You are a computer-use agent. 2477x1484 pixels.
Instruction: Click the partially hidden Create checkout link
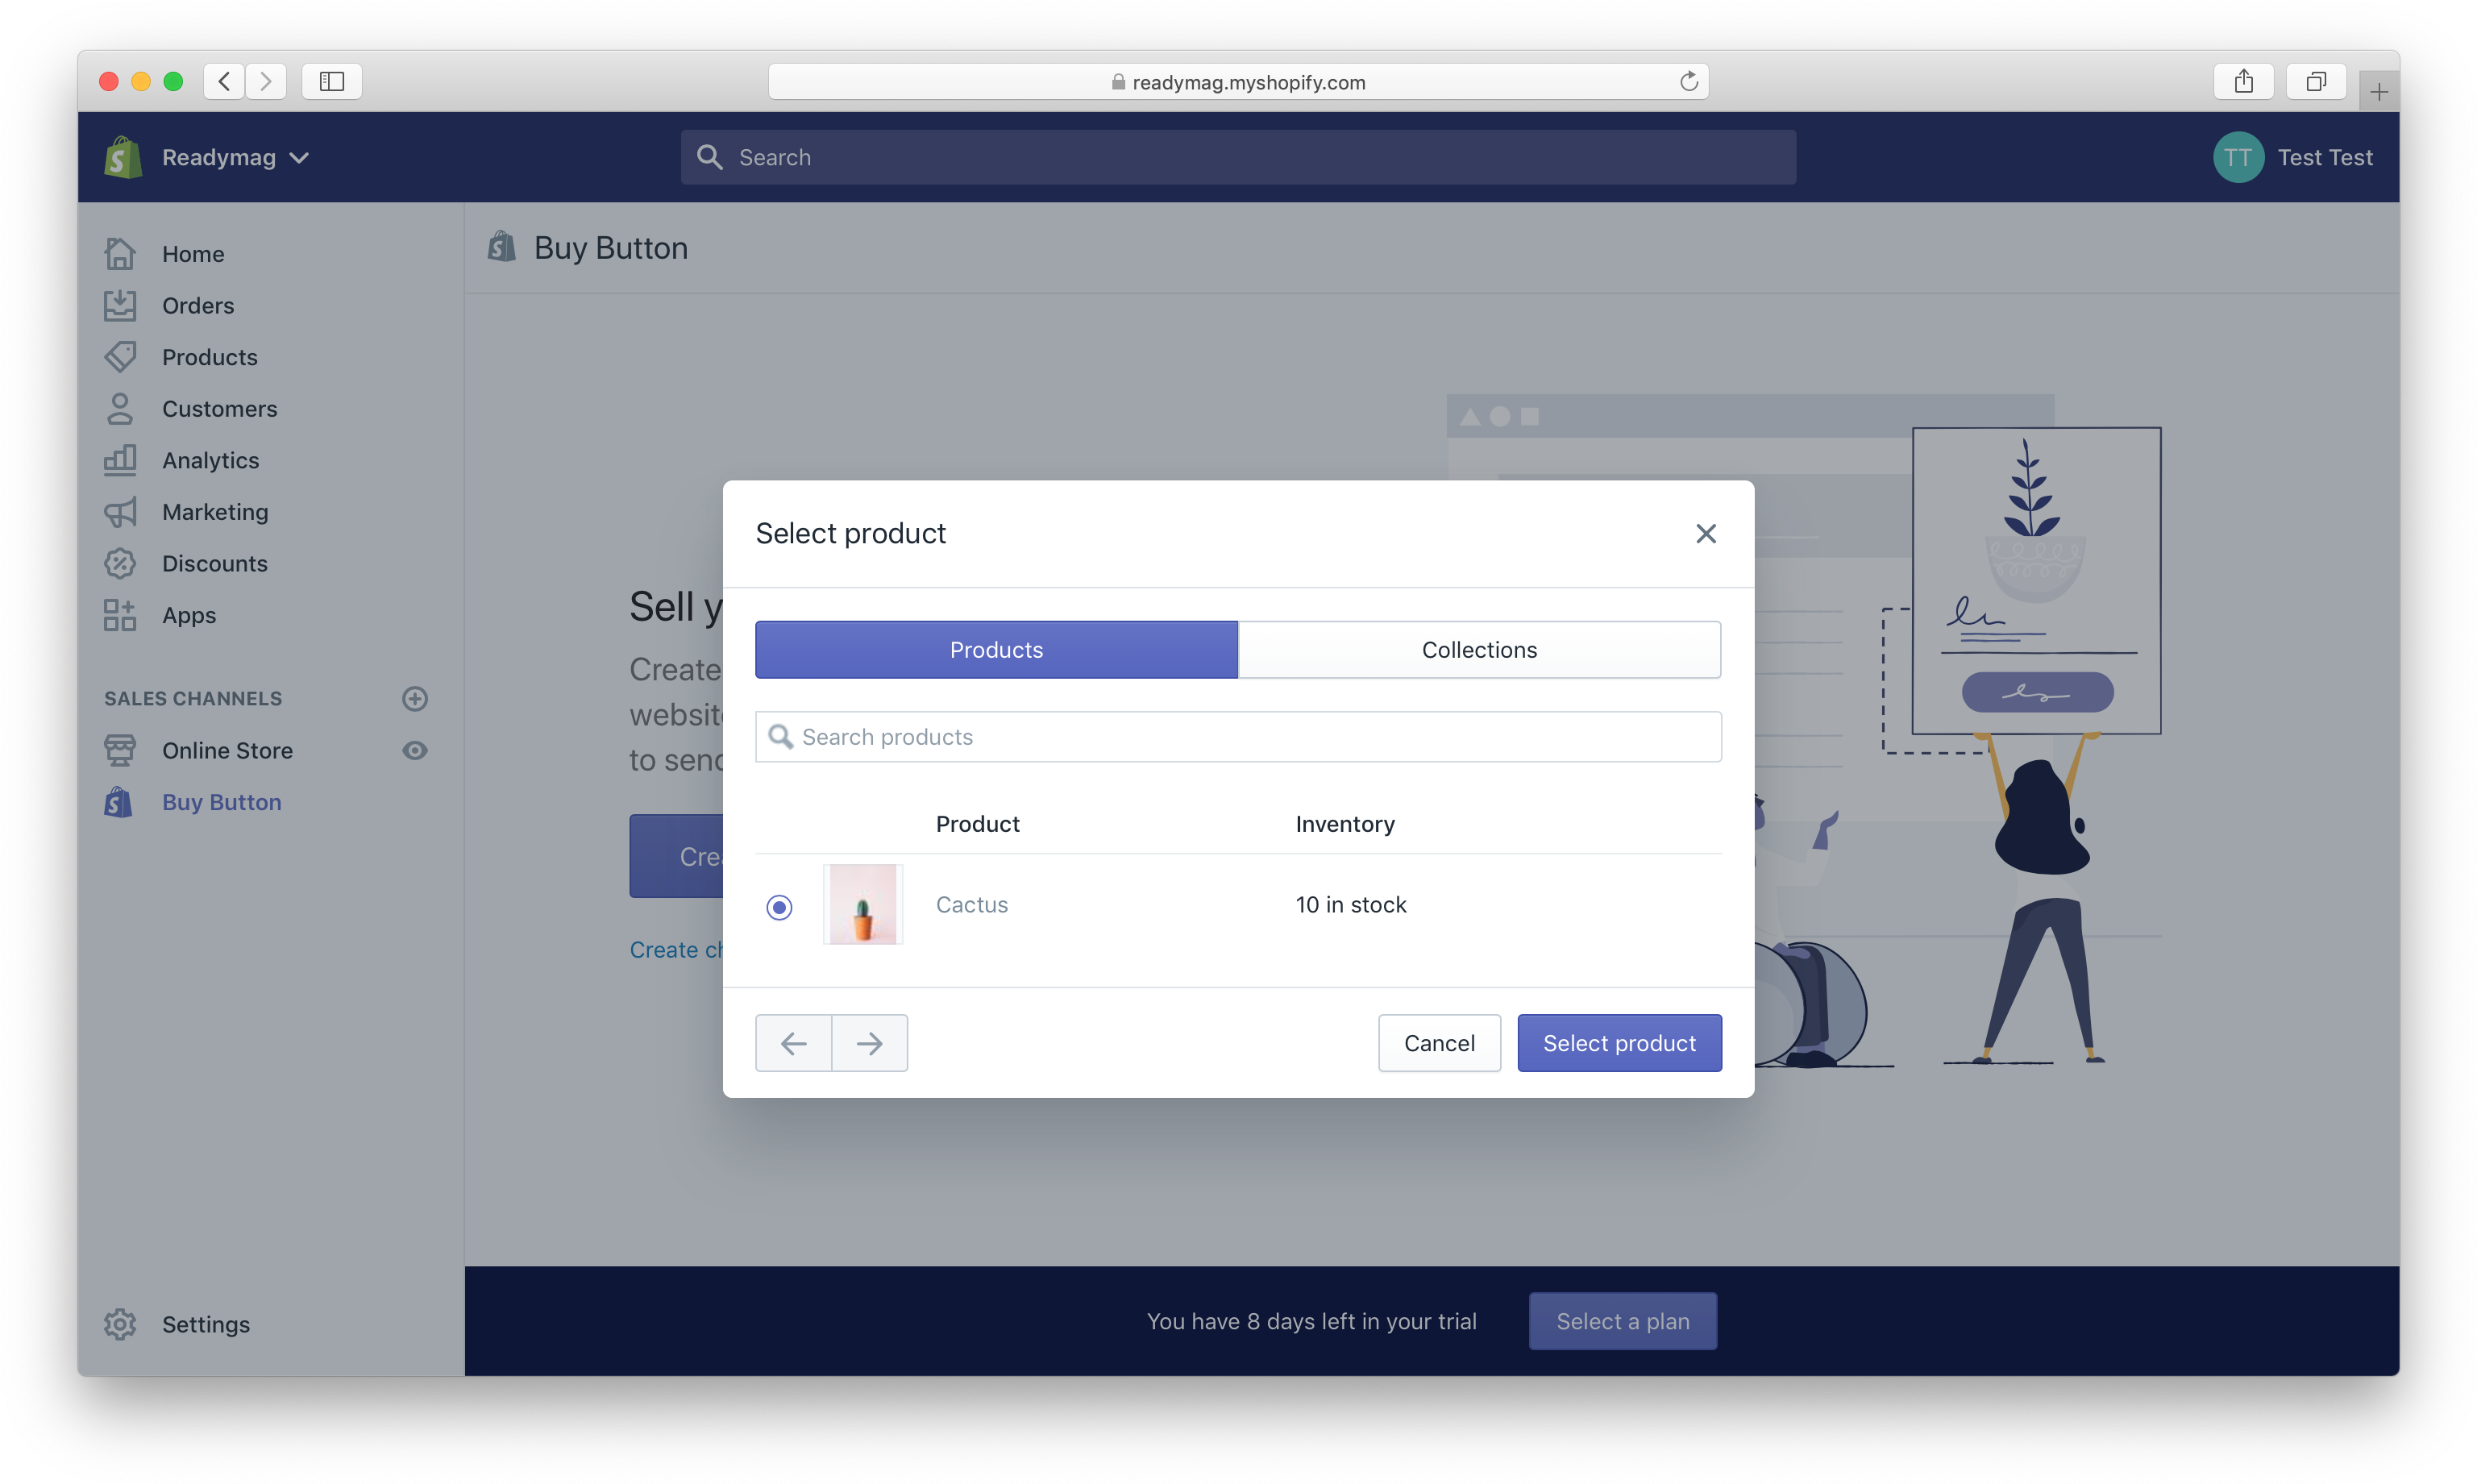click(x=676, y=950)
